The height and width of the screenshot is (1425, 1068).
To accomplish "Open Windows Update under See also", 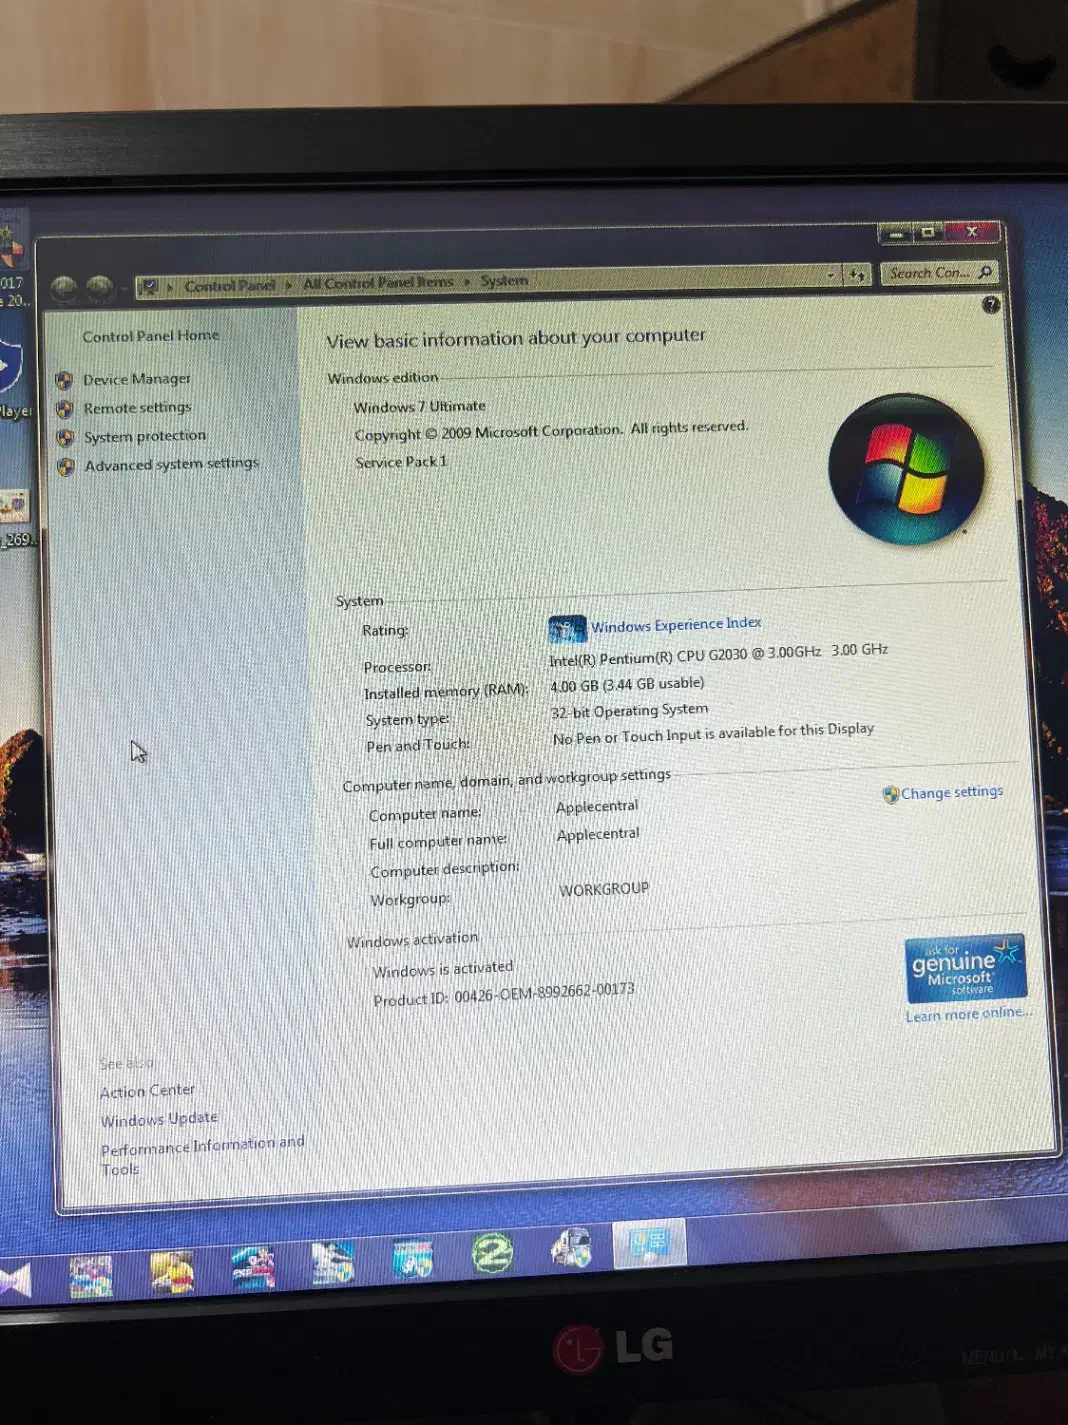I will (x=158, y=1119).
